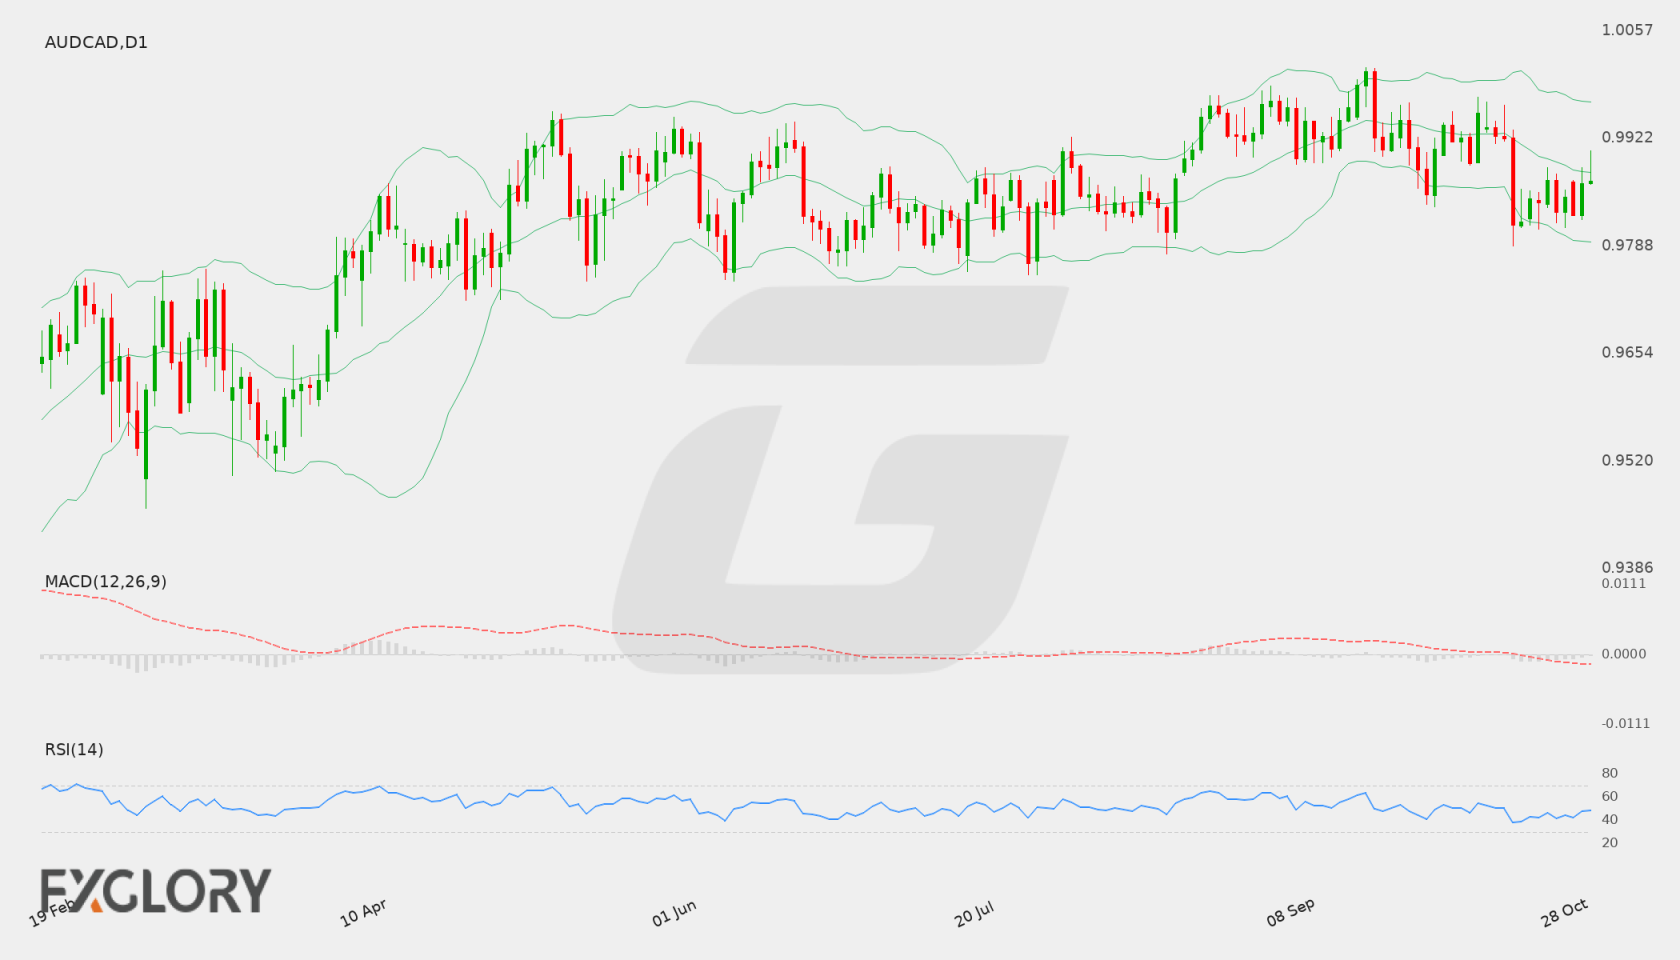Click the 0.0000 MACD scale value
The image size is (1680, 960).
pyautogui.click(x=1624, y=653)
